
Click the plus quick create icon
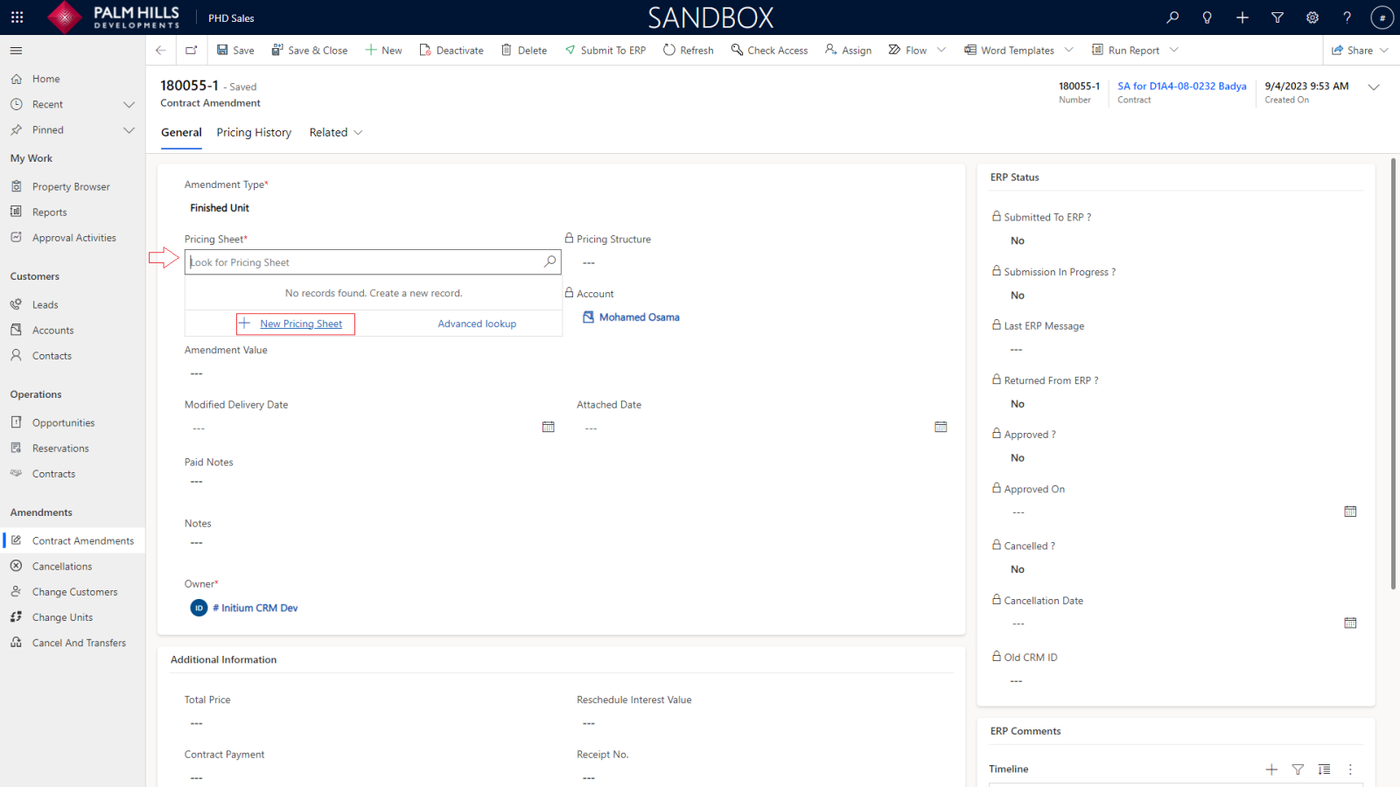click(x=1242, y=17)
